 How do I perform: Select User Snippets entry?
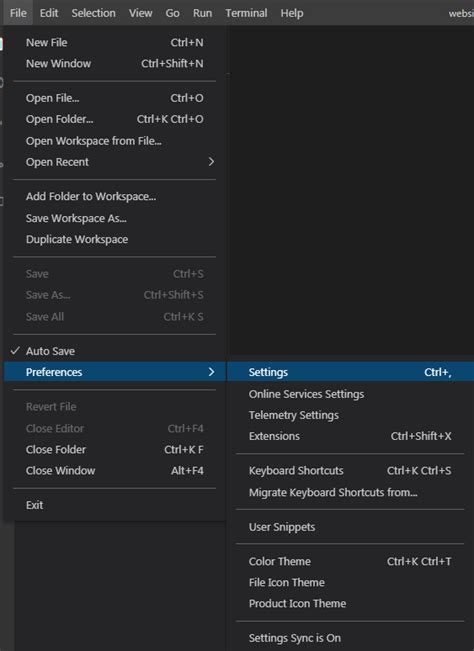coord(350,527)
